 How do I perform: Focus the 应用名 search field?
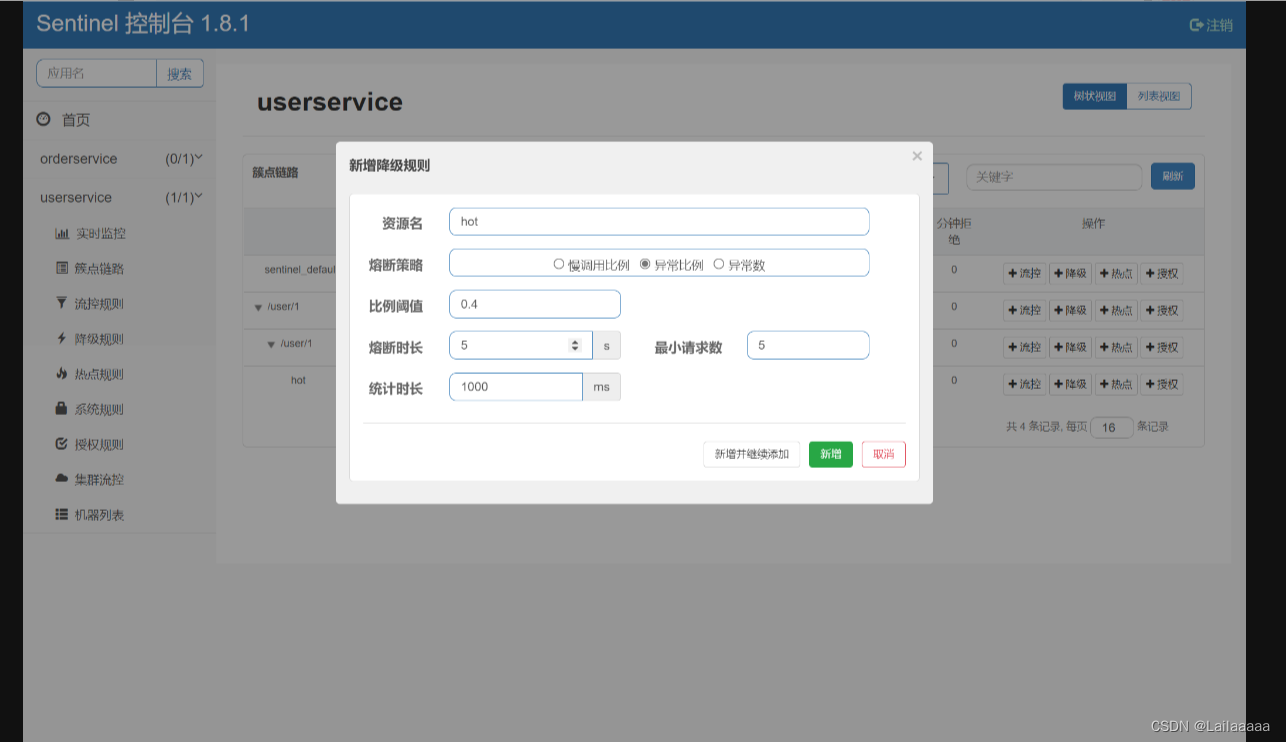pos(97,73)
